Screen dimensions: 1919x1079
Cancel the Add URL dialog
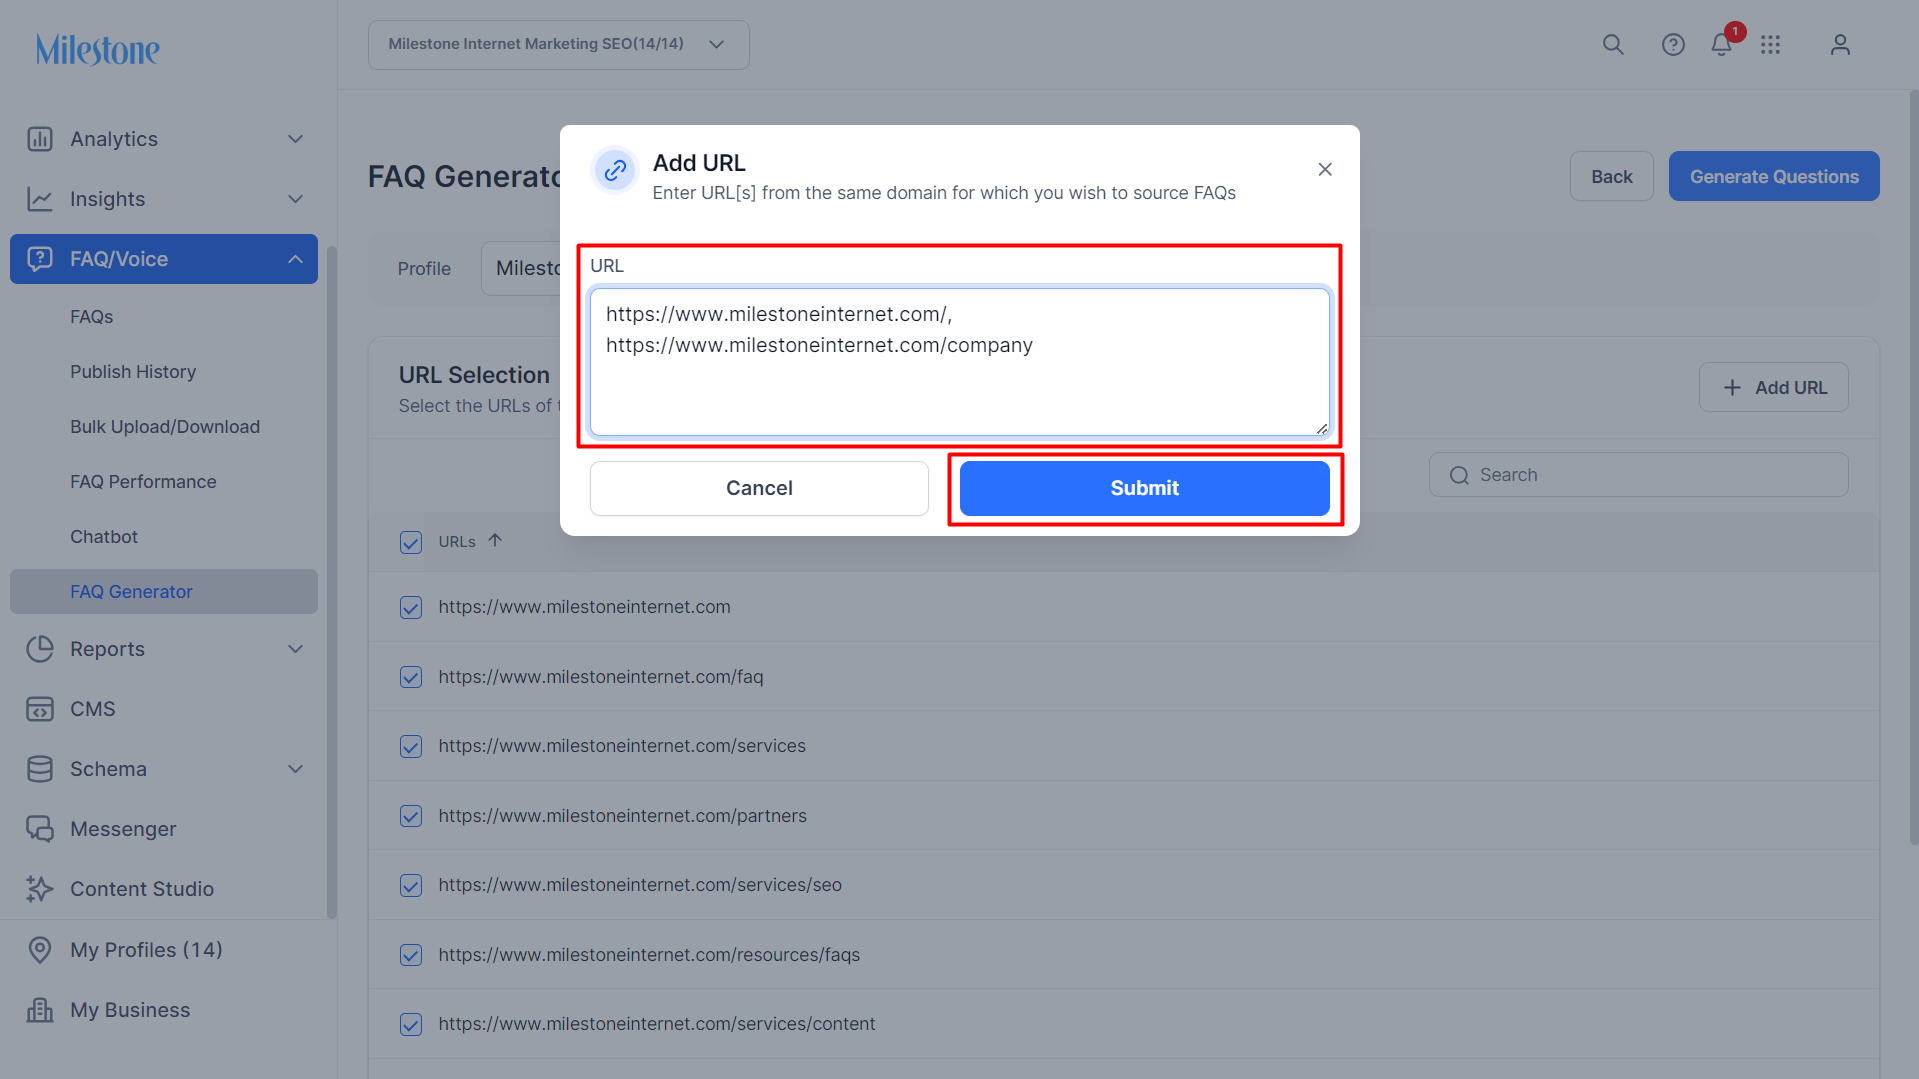coord(759,488)
